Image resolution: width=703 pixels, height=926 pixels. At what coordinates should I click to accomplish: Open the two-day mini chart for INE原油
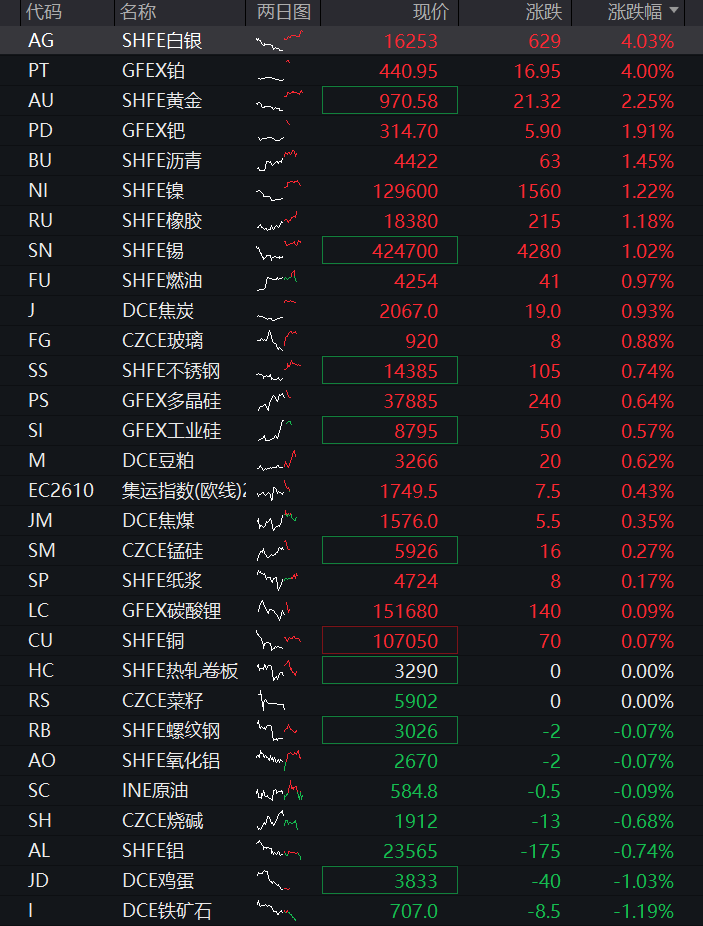pyautogui.click(x=279, y=791)
